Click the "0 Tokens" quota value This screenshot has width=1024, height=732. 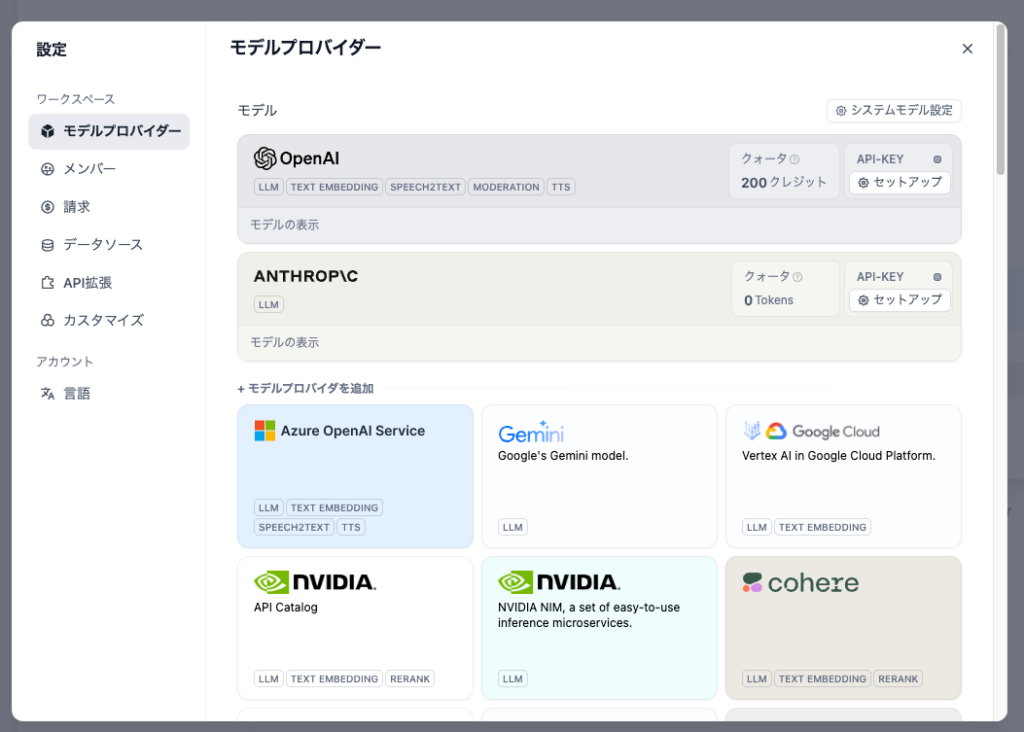(x=769, y=300)
